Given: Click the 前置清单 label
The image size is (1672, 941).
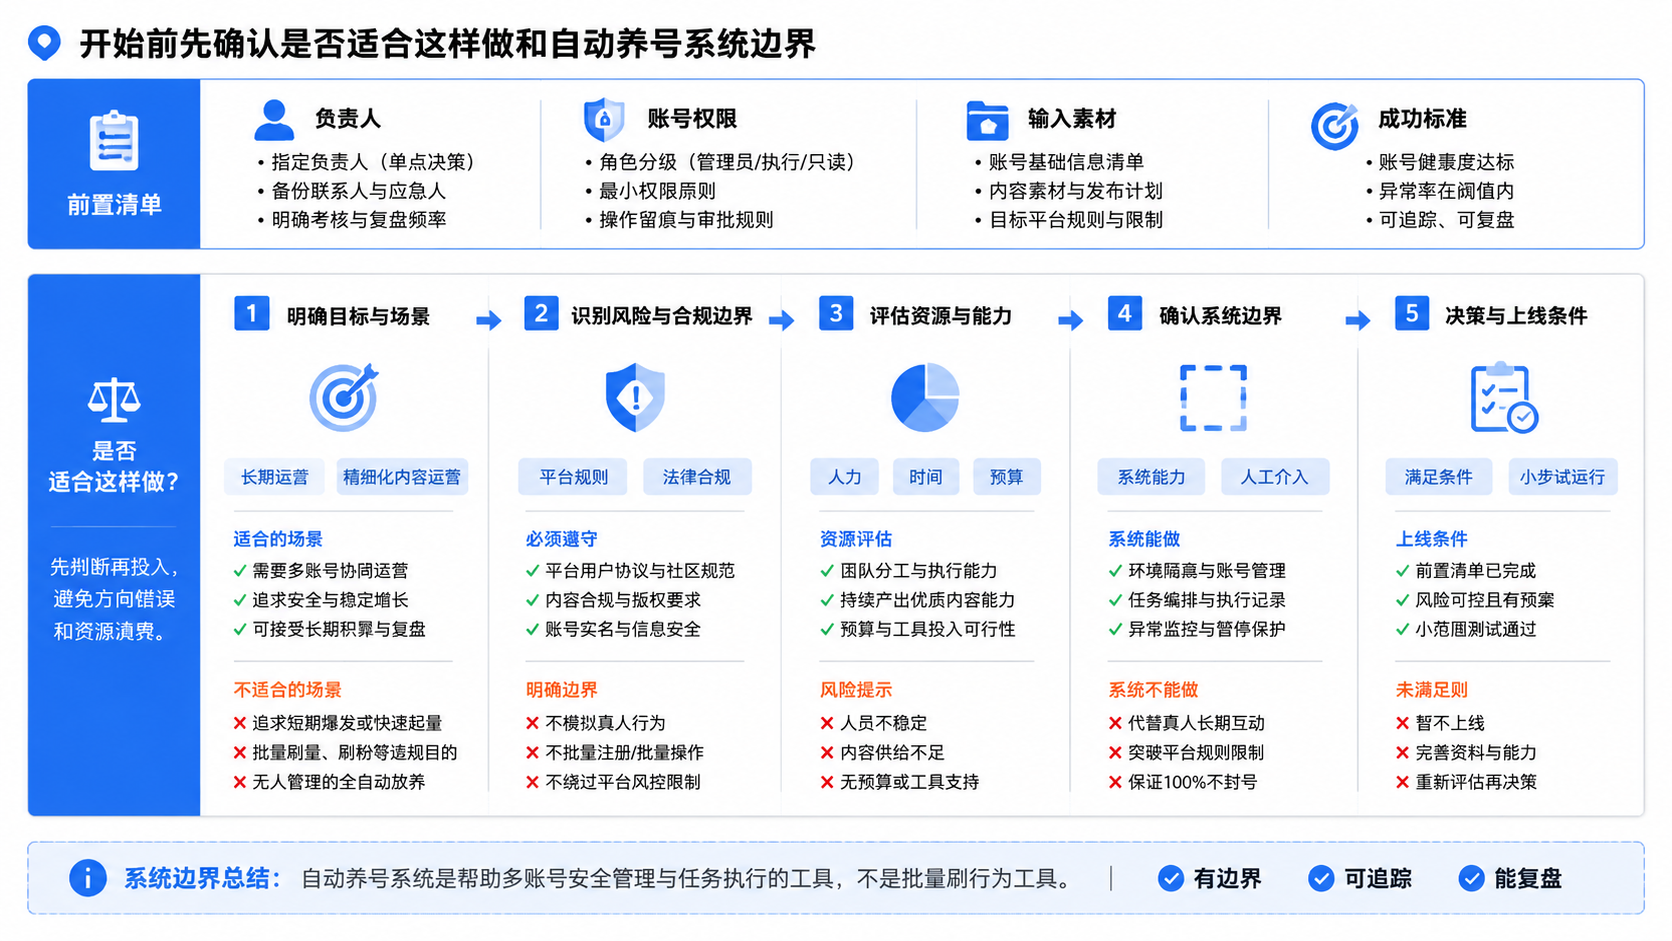Looking at the screenshot, I should [x=114, y=205].
